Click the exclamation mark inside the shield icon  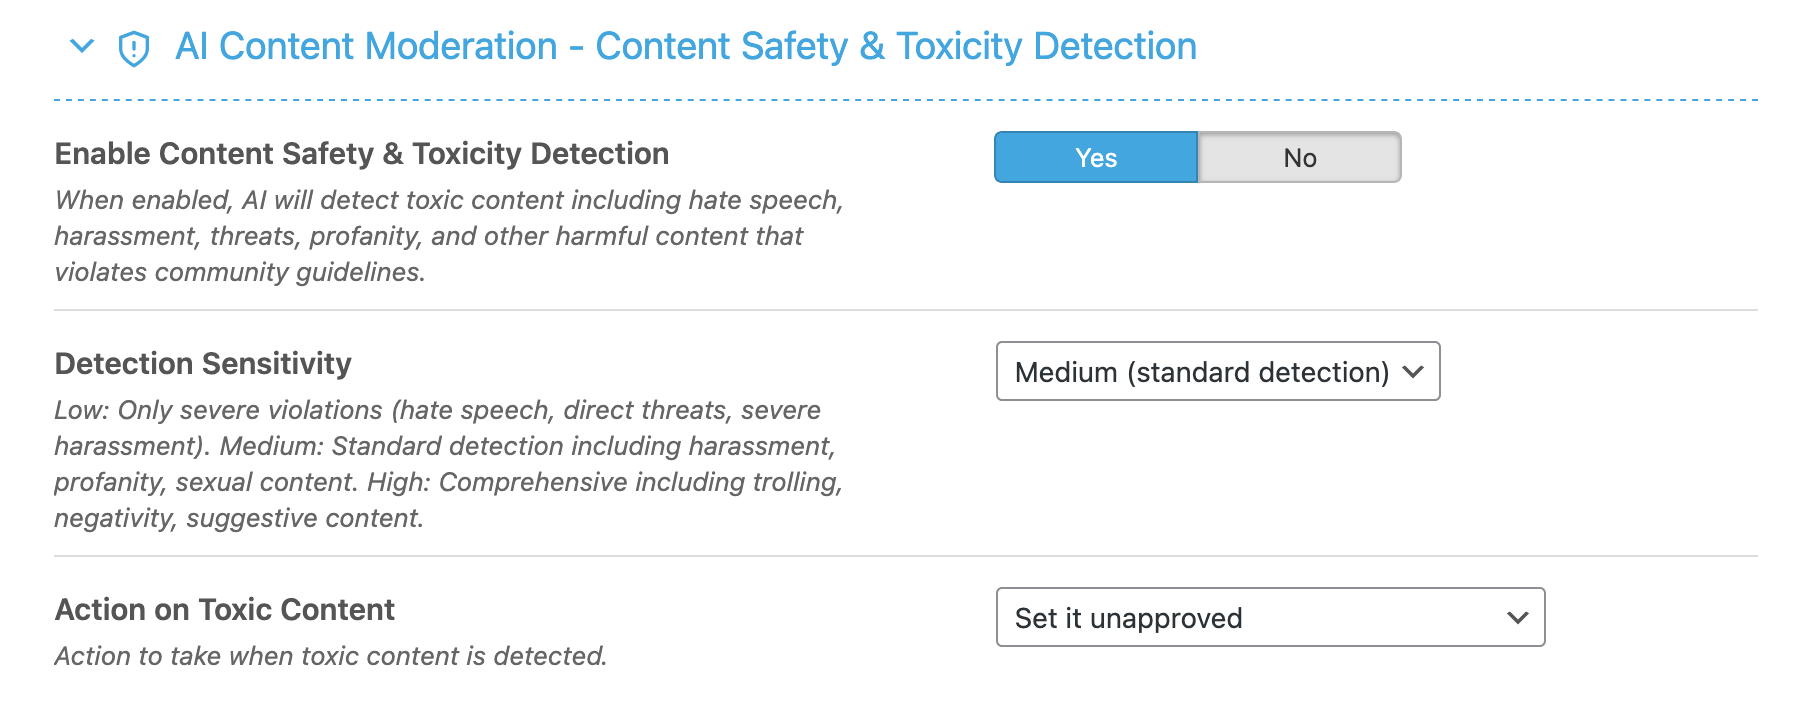135,46
